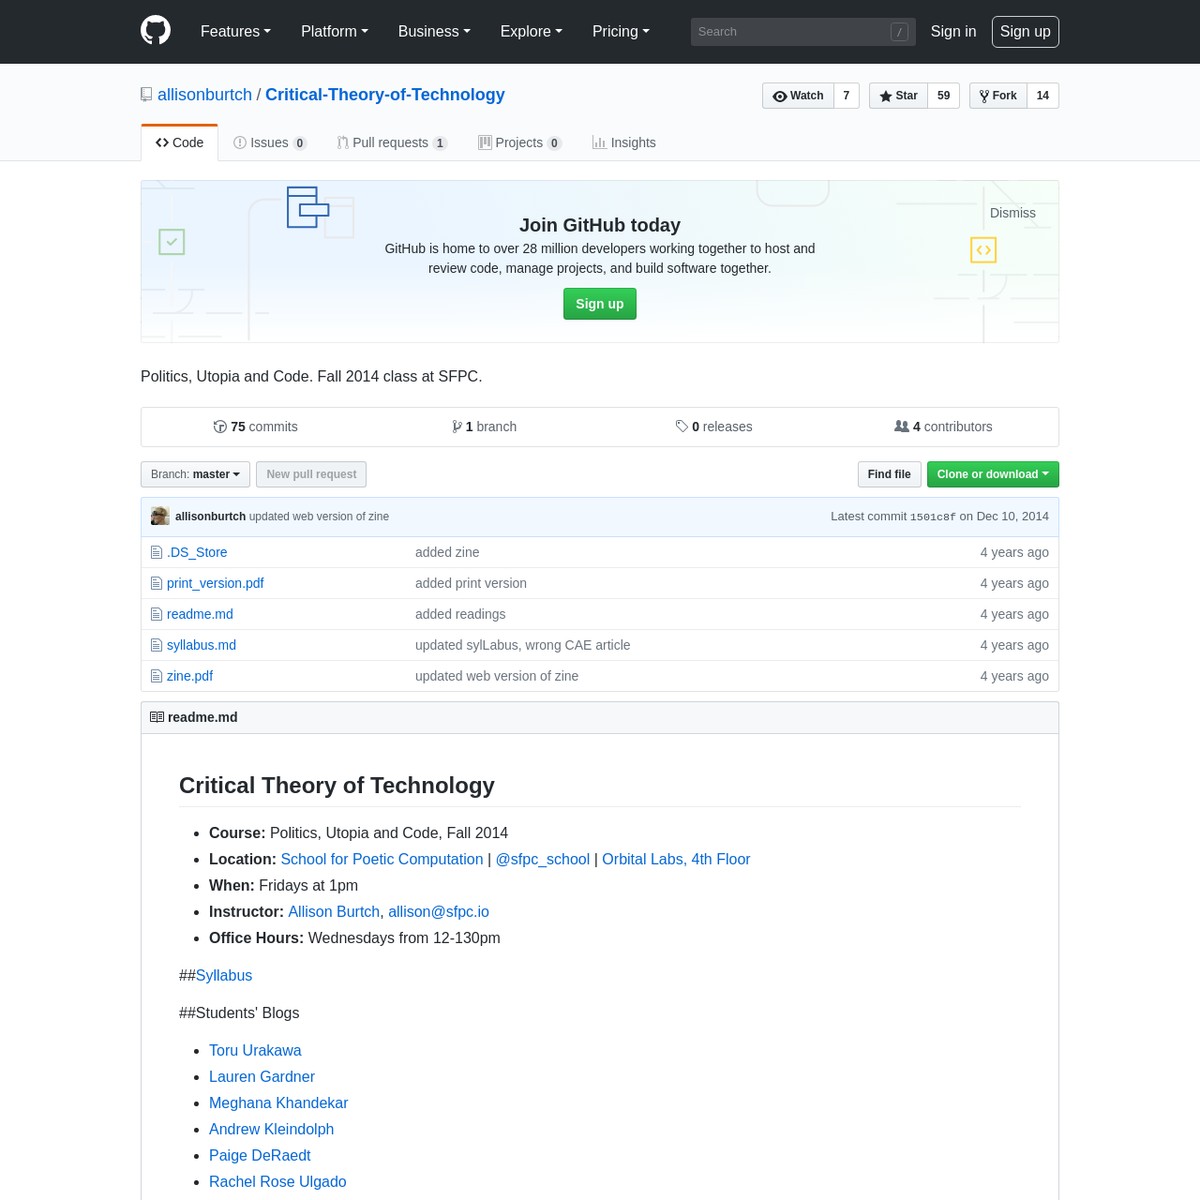
Task: Open the 0 releases link
Action: tap(714, 427)
